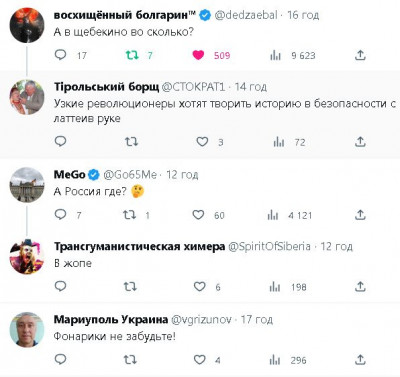Retweet the Тірольський борщ reply
The width and height of the screenshot is (400, 377).
[131, 142]
